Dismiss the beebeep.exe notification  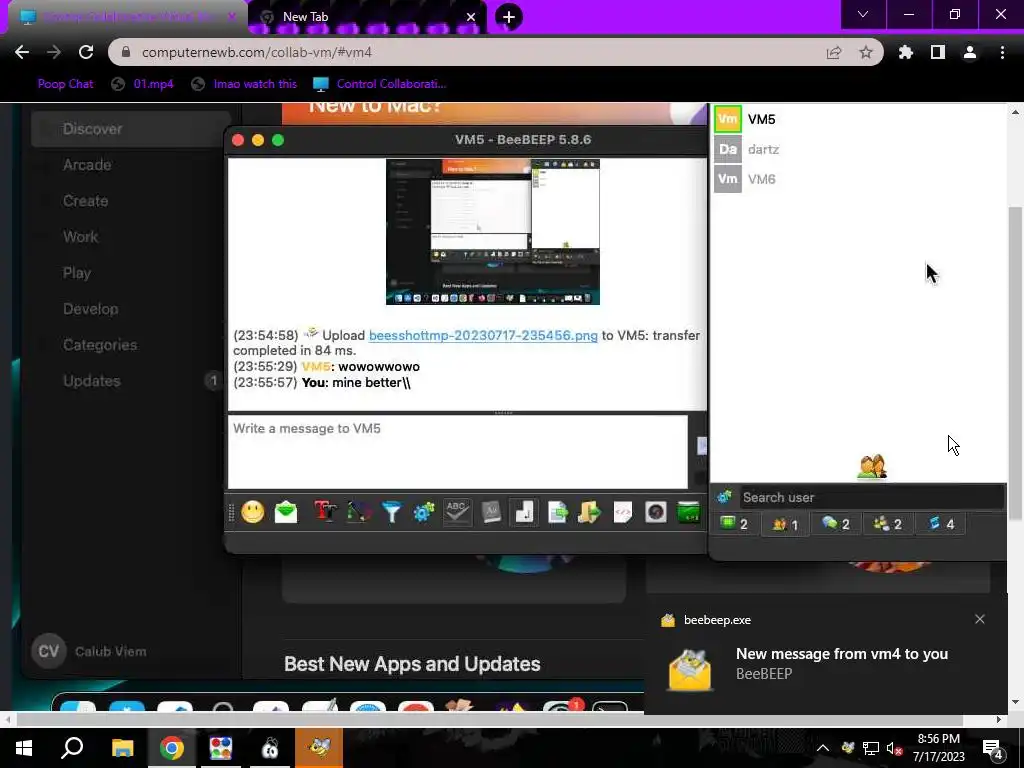point(980,619)
